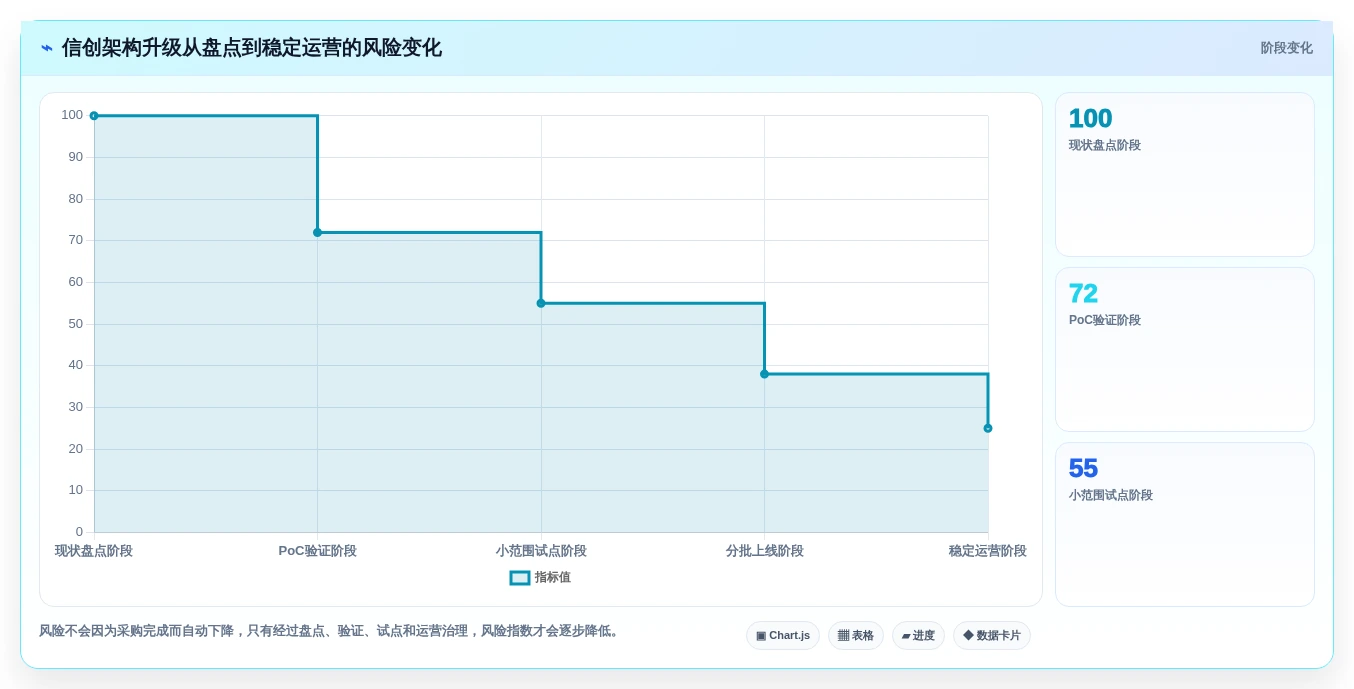This screenshot has width=1354, height=689.
Task: Click the PoC验证阶段 card caption
Action: pyautogui.click(x=1105, y=321)
